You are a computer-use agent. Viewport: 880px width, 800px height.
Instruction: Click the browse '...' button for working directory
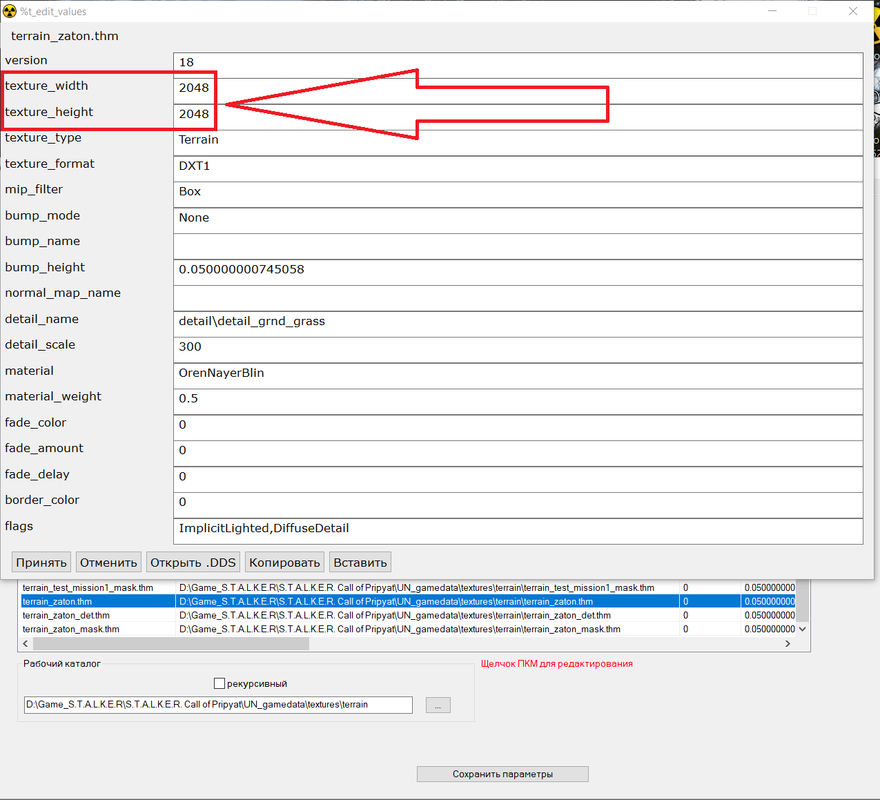click(438, 705)
